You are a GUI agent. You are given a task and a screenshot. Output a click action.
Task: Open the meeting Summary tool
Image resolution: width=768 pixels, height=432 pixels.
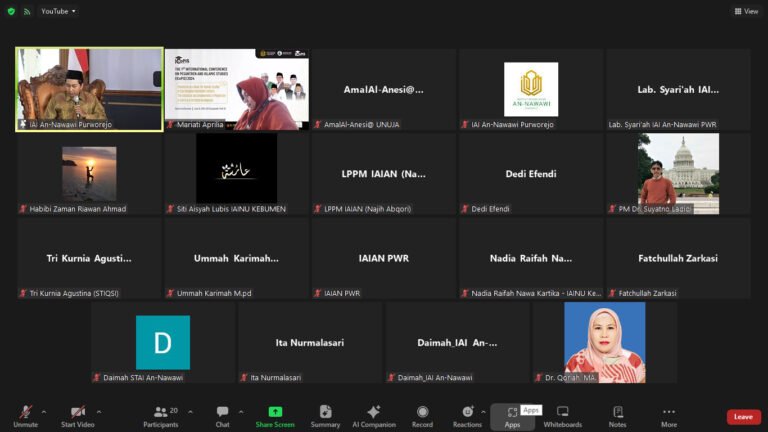point(325,417)
